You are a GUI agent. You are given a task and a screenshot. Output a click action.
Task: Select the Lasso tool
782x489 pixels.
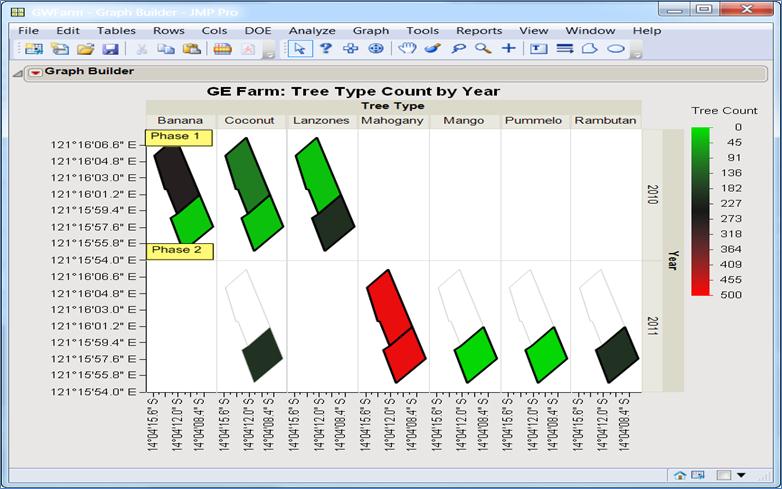coord(458,48)
